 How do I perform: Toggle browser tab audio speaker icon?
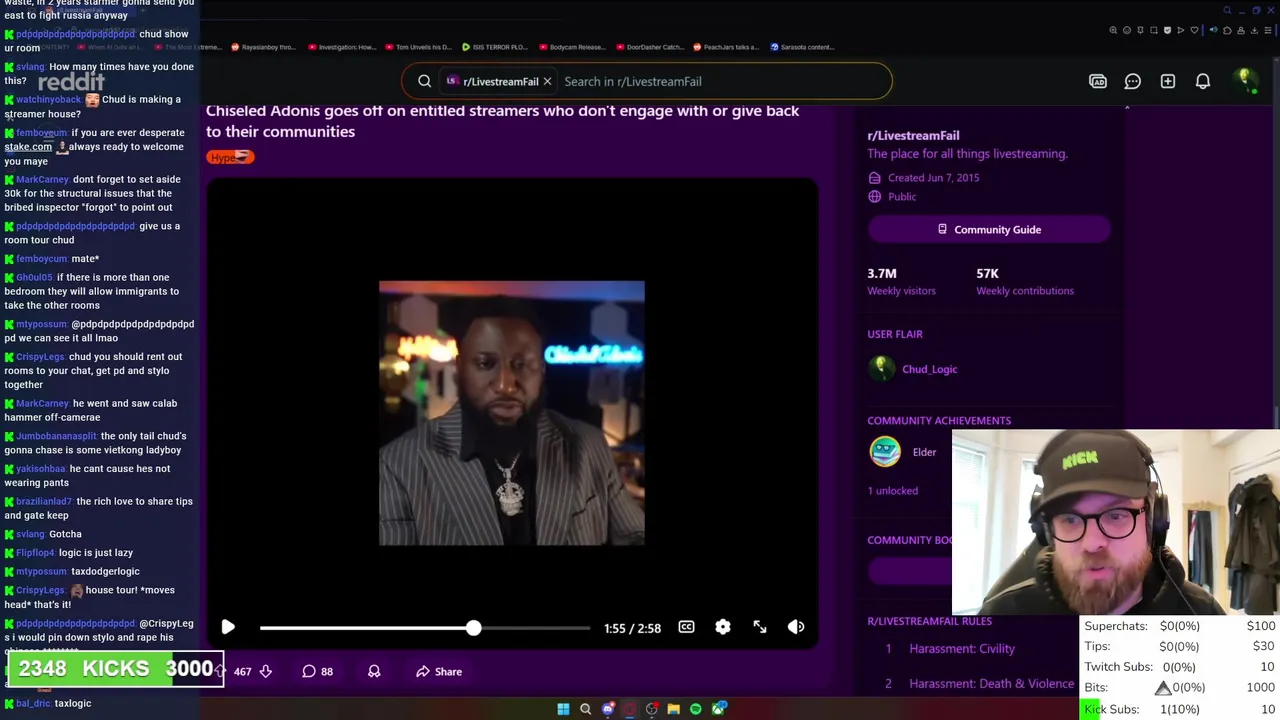click(1214, 30)
